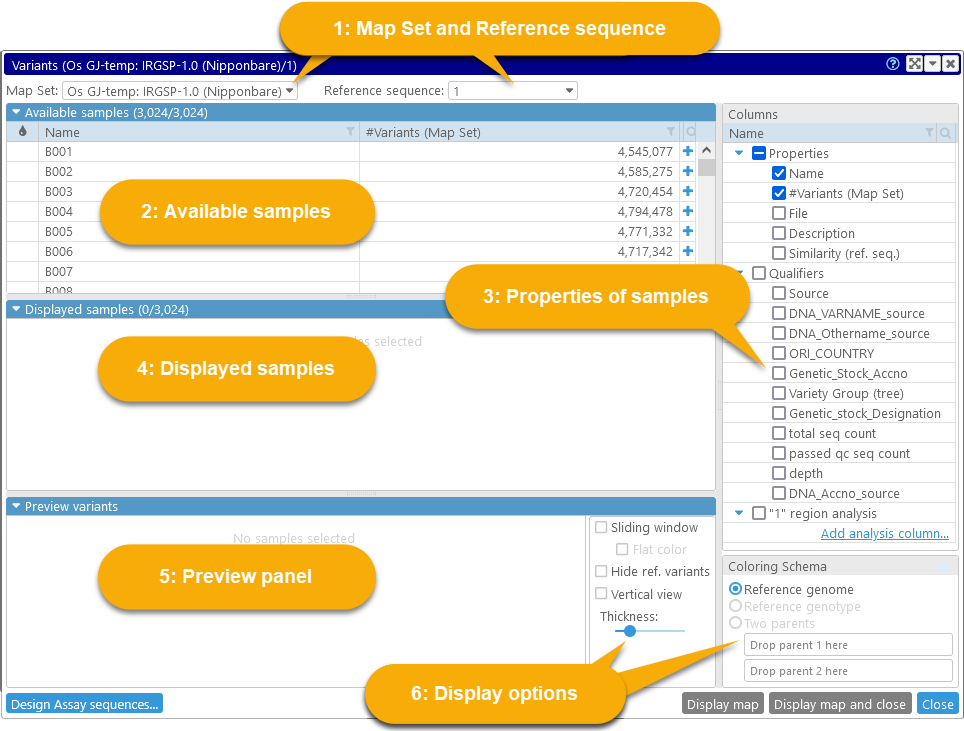Collapse the Properties tree node
964x731 pixels.
(739, 153)
